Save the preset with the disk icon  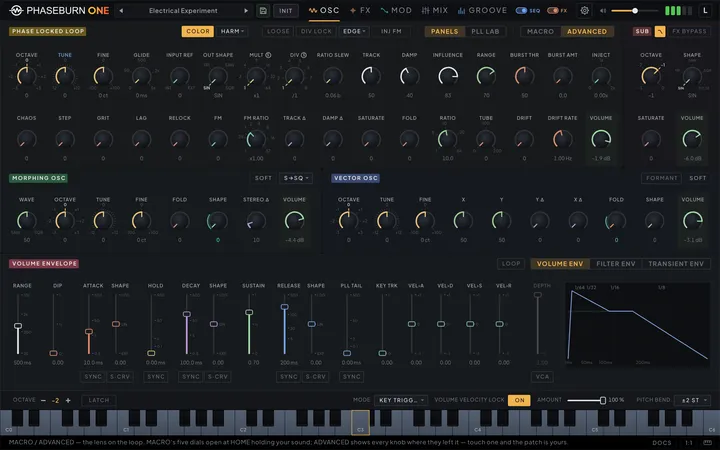point(263,11)
